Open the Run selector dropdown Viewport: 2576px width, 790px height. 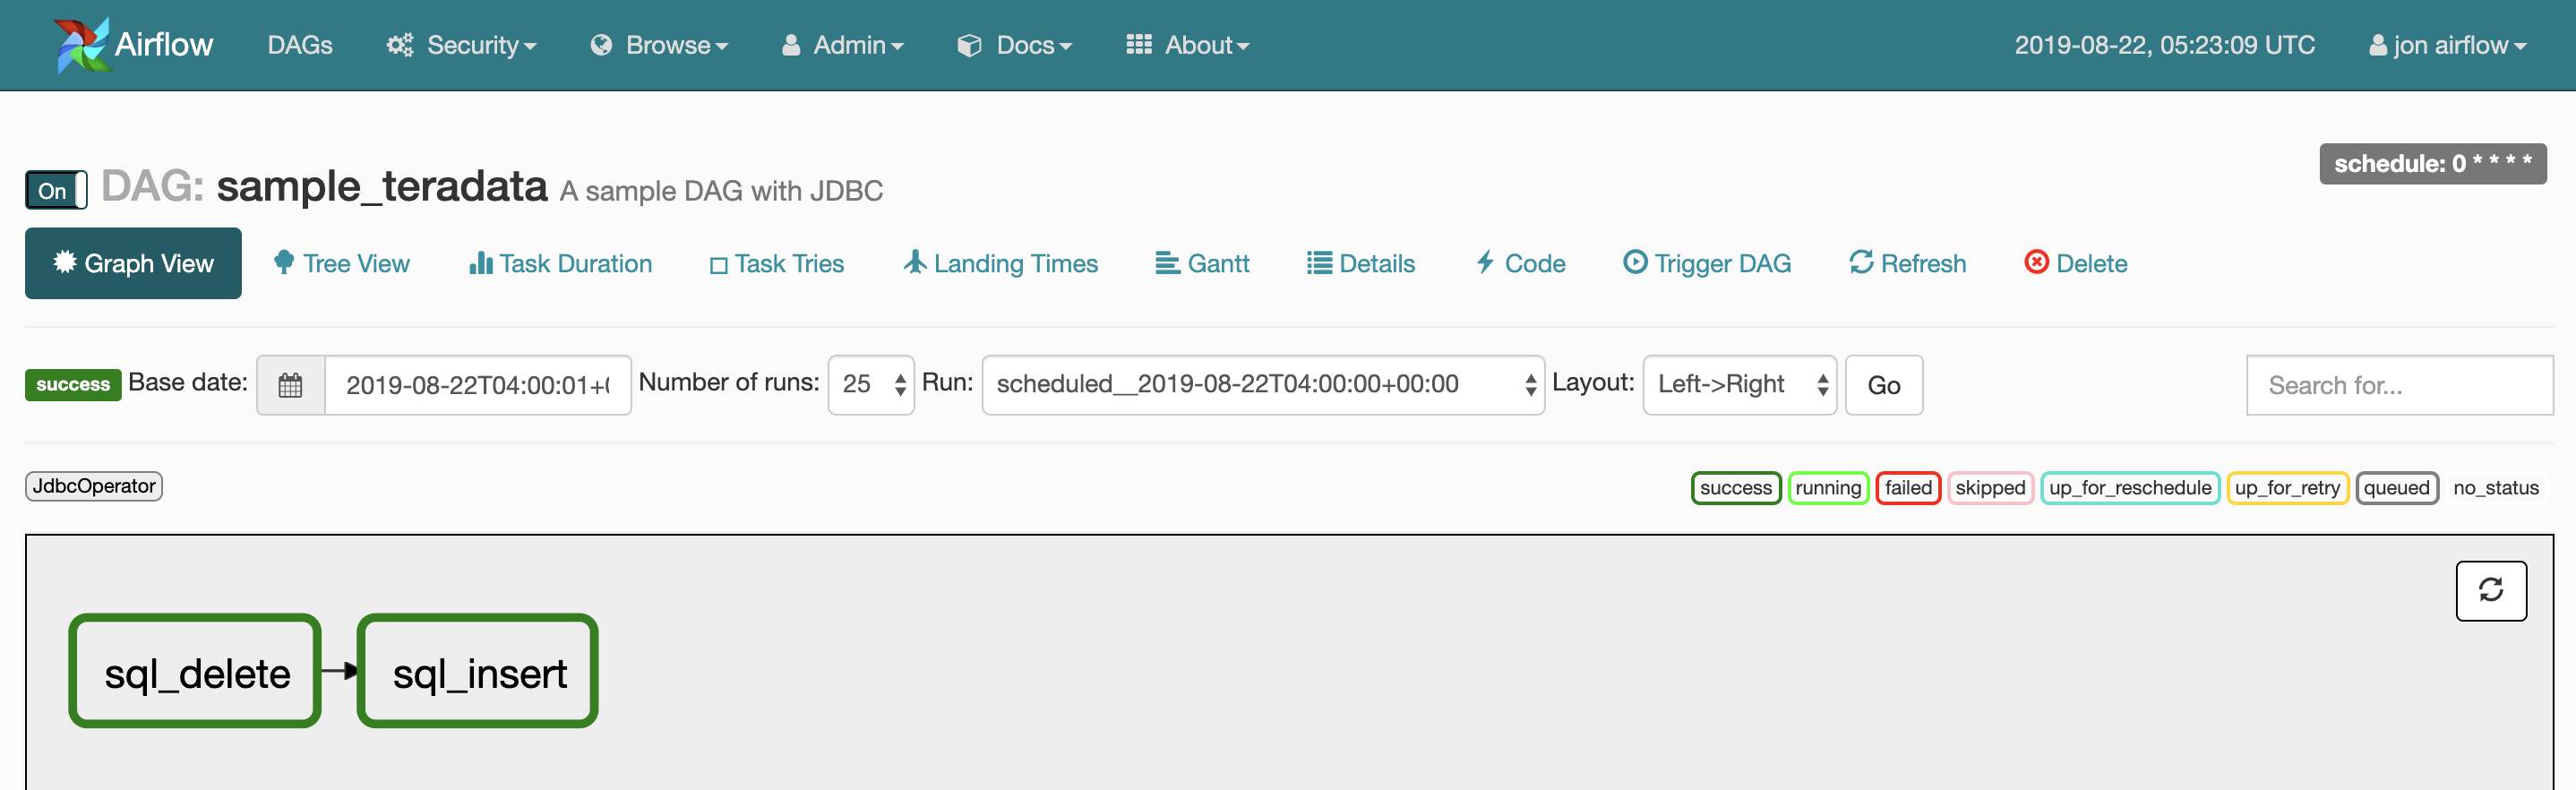click(1263, 385)
